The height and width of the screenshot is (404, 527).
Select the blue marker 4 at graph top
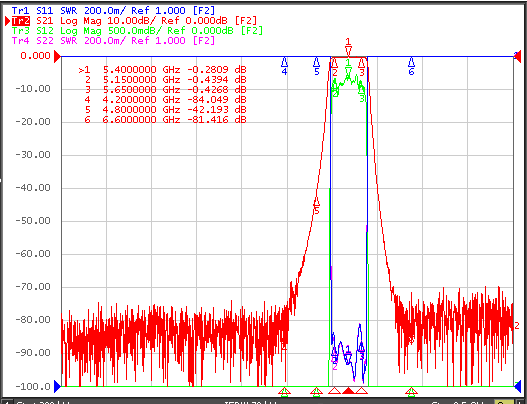click(x=284, y=66)
